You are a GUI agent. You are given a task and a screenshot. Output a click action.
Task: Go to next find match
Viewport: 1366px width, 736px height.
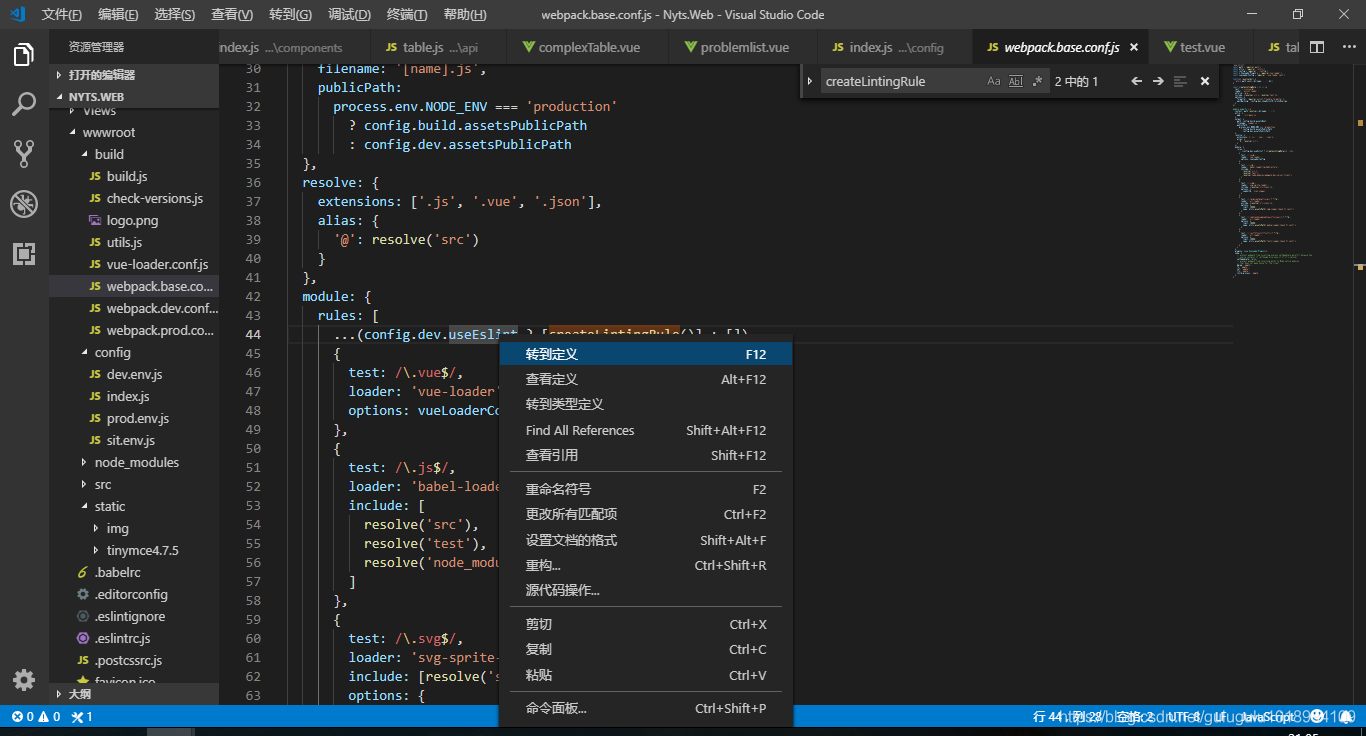[x=1158, y=81]
